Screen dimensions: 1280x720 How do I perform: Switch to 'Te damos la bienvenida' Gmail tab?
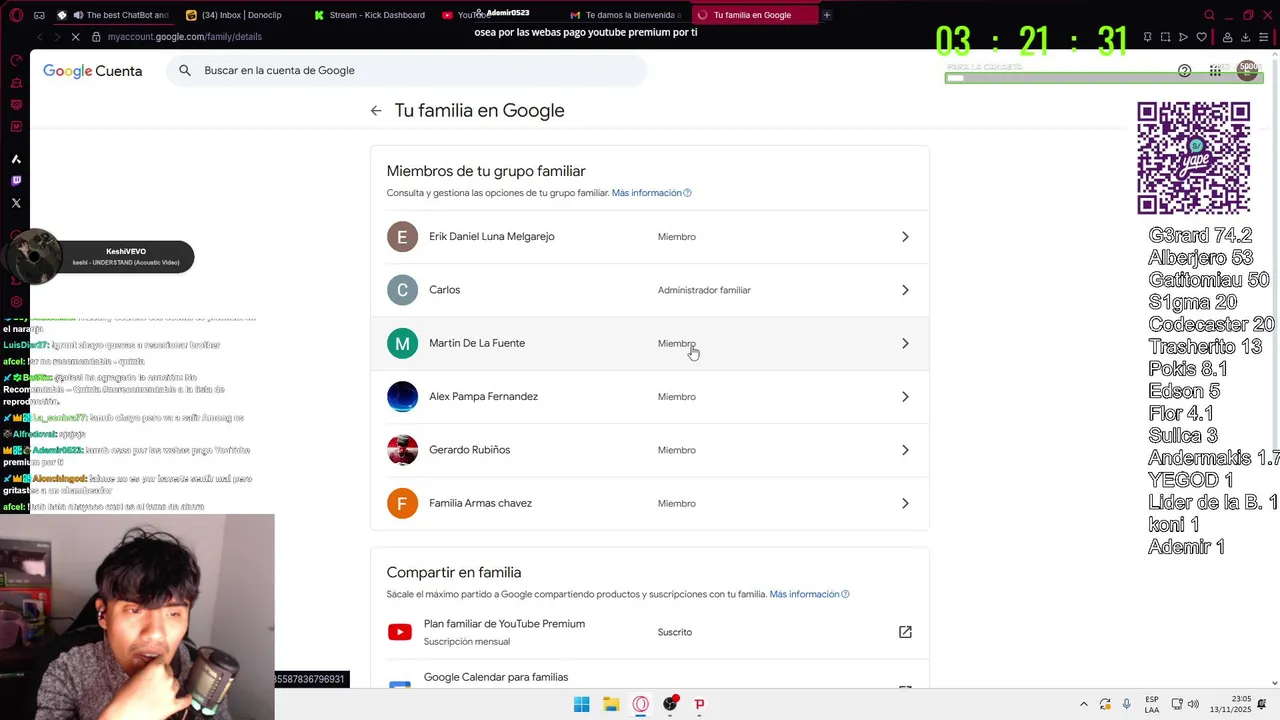point(625,15)
